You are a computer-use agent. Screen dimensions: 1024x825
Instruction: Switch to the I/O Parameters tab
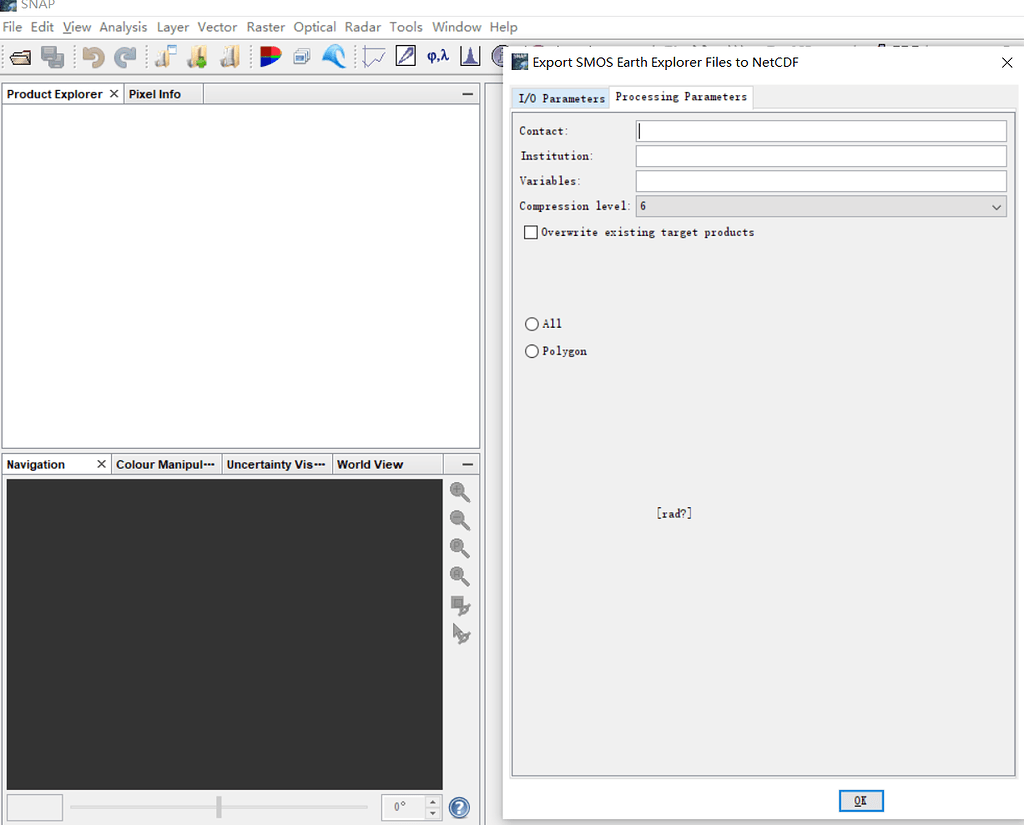coord(559,98)
